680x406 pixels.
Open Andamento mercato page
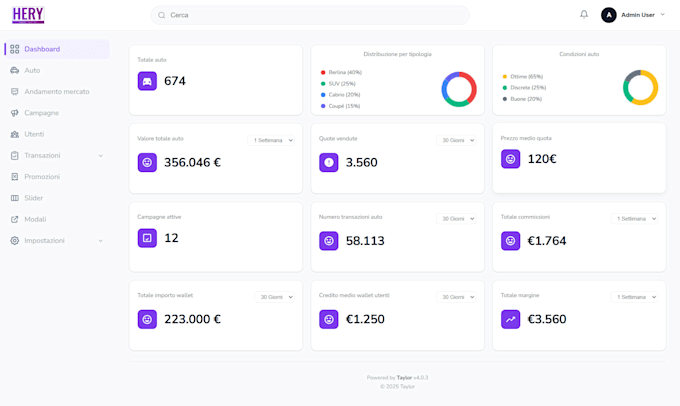coord(57,92)
